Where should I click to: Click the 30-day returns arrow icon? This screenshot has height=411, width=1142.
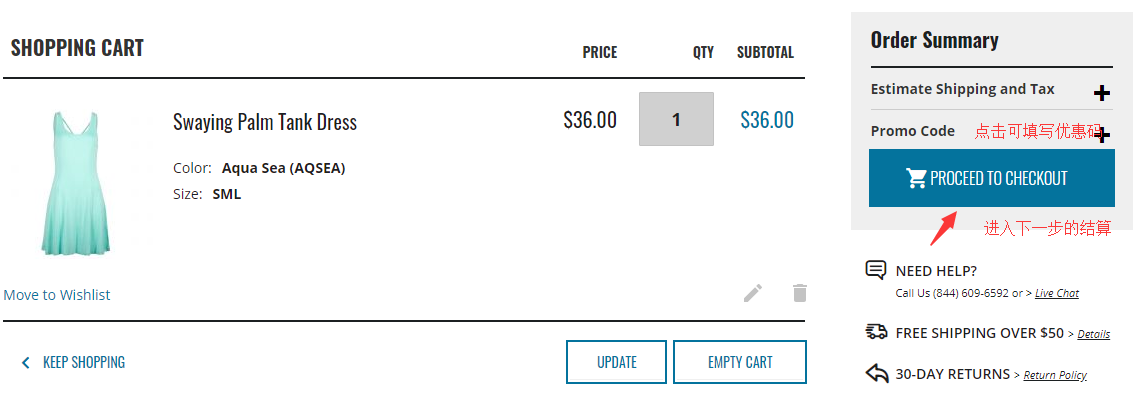(x=876, y=373)
